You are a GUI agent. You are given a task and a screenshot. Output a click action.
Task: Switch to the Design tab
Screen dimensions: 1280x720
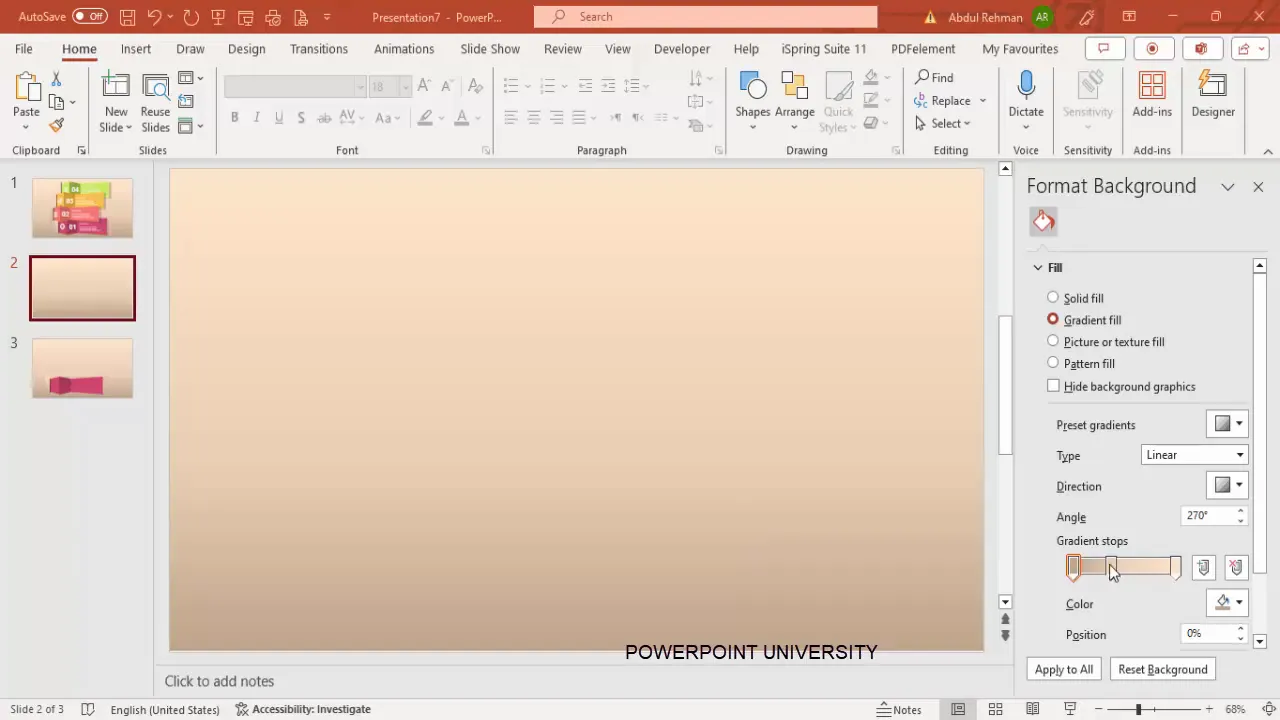(246, 49)
